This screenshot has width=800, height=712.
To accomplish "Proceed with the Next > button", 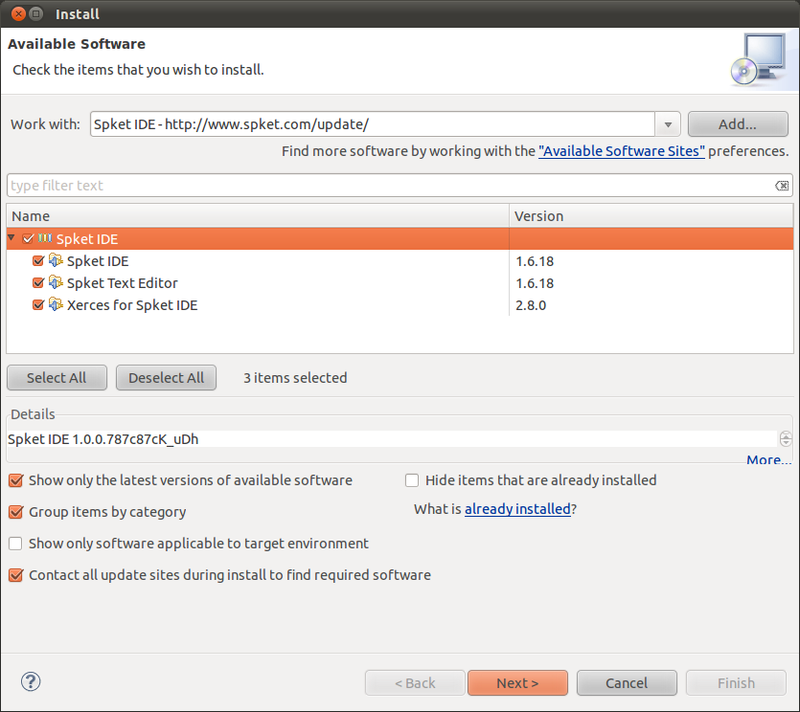I will 517,683.
